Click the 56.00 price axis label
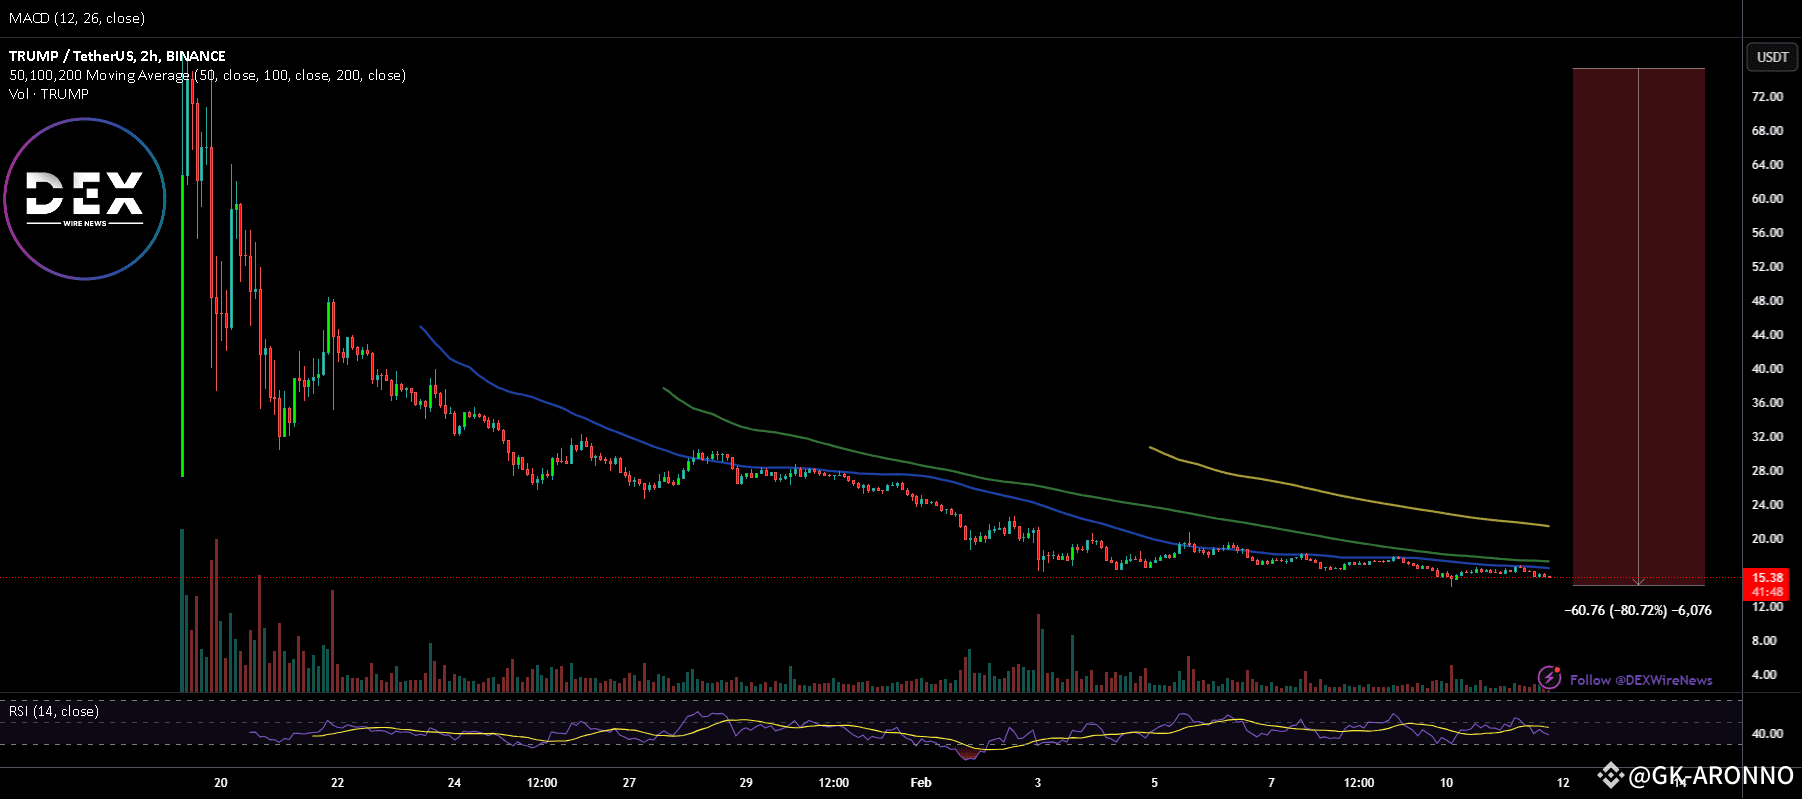 coord(1767,232)
